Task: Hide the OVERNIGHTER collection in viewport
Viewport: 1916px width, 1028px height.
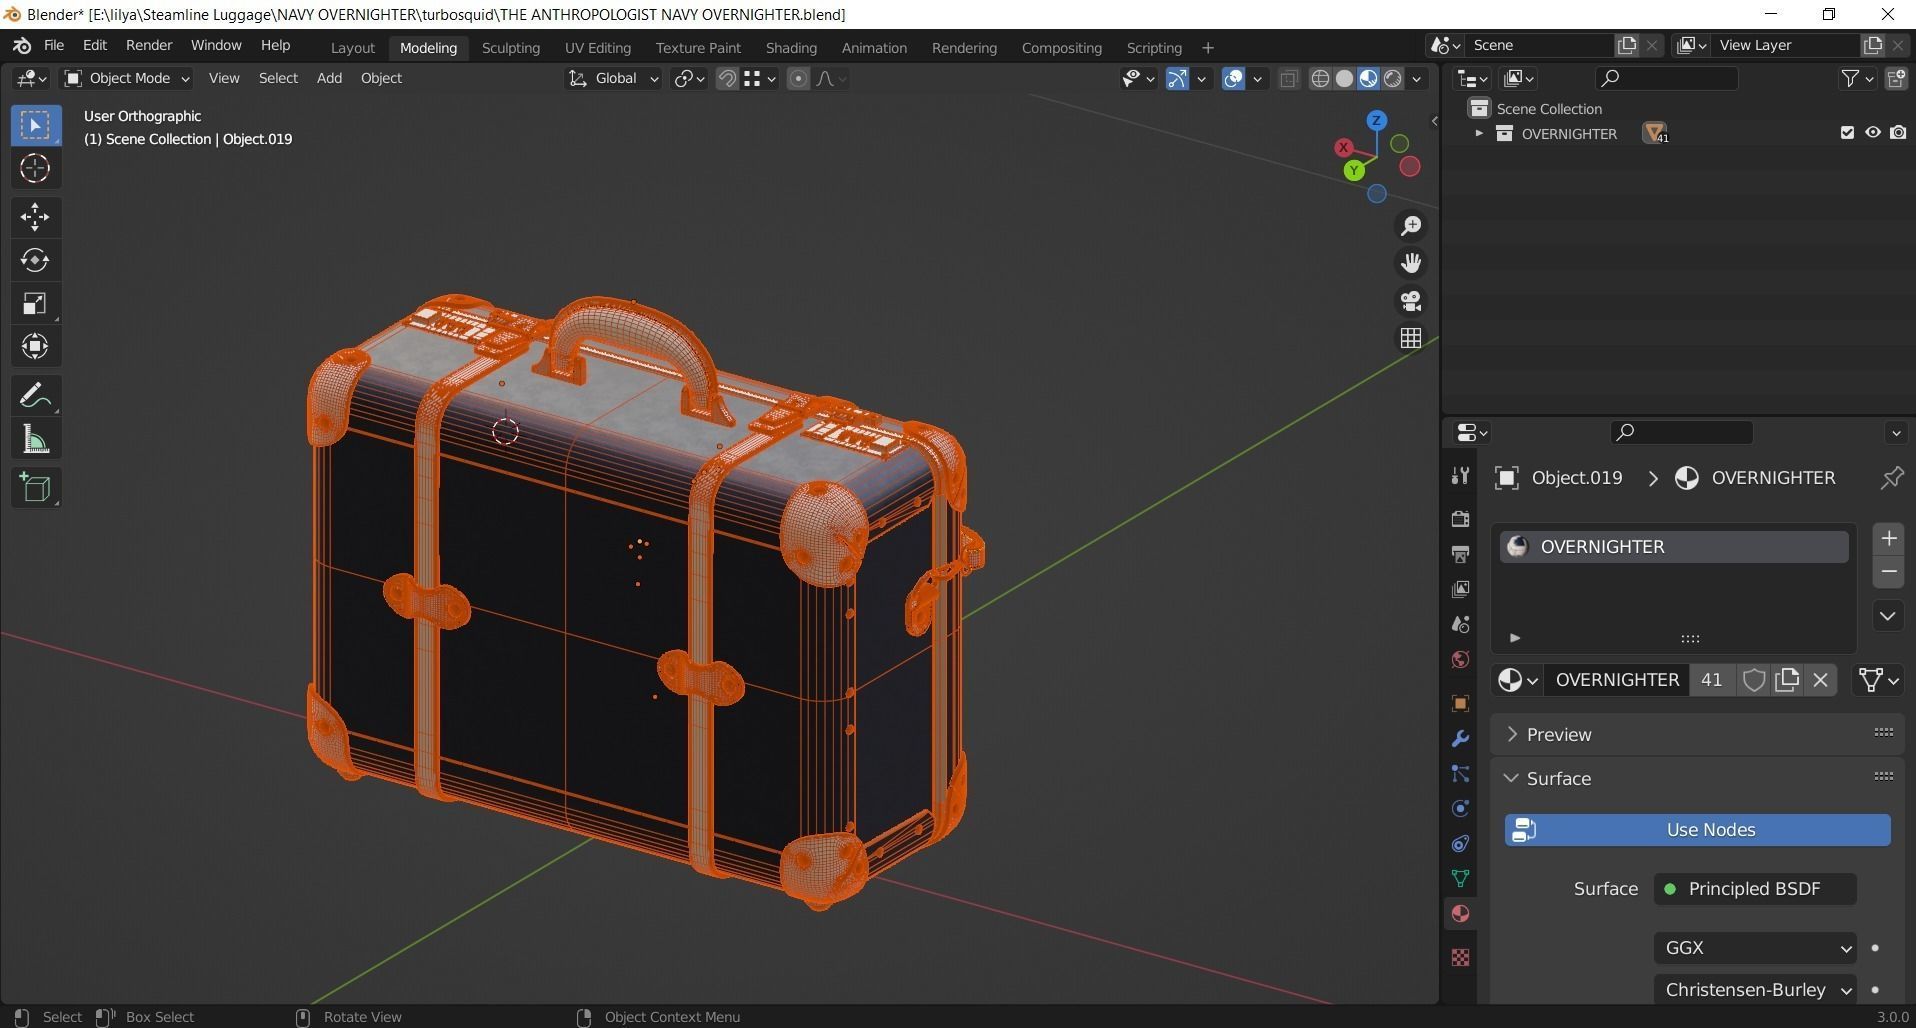Action: click(x=1873, y=133)
